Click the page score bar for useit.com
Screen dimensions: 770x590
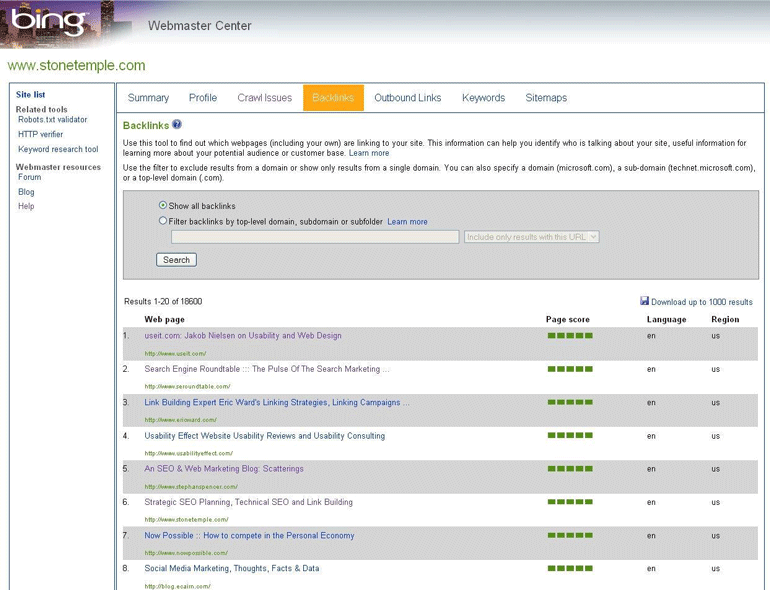pyautogui.click(x=570, y=336)
